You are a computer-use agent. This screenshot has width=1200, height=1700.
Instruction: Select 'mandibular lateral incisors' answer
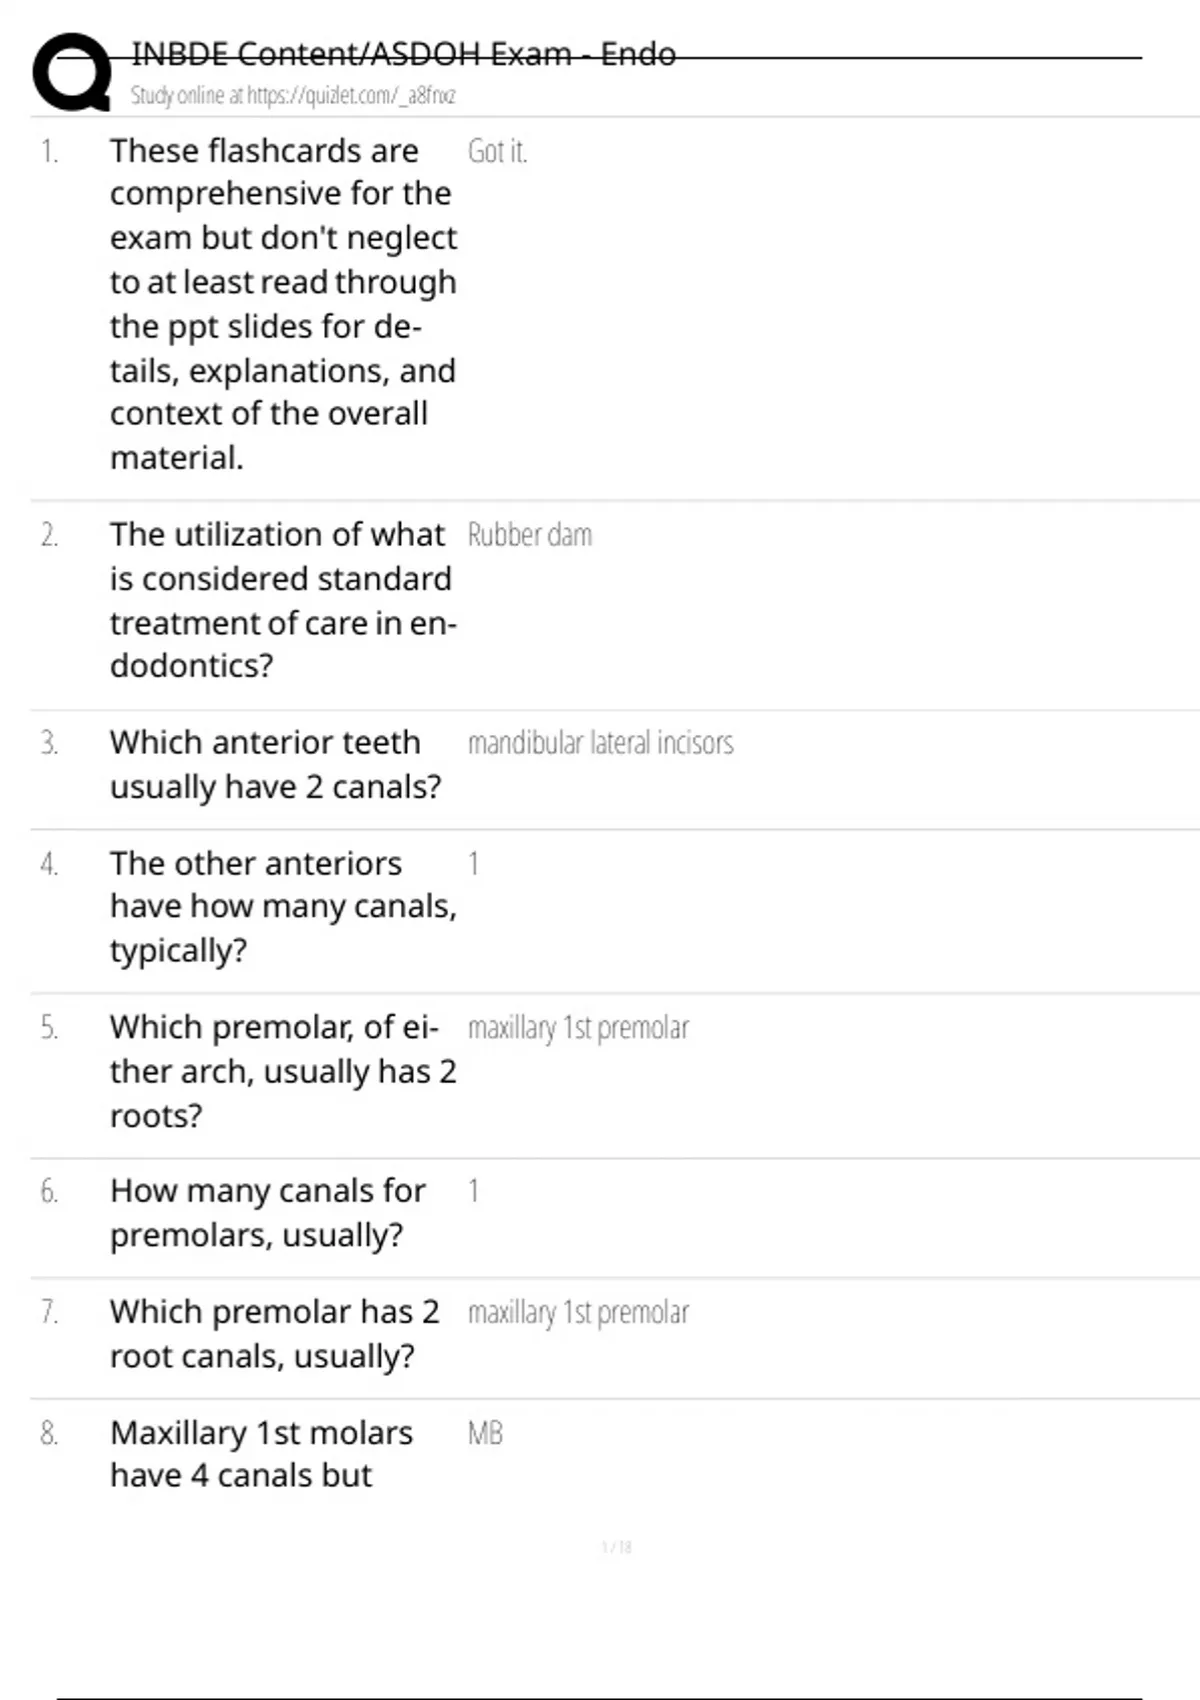600,743
